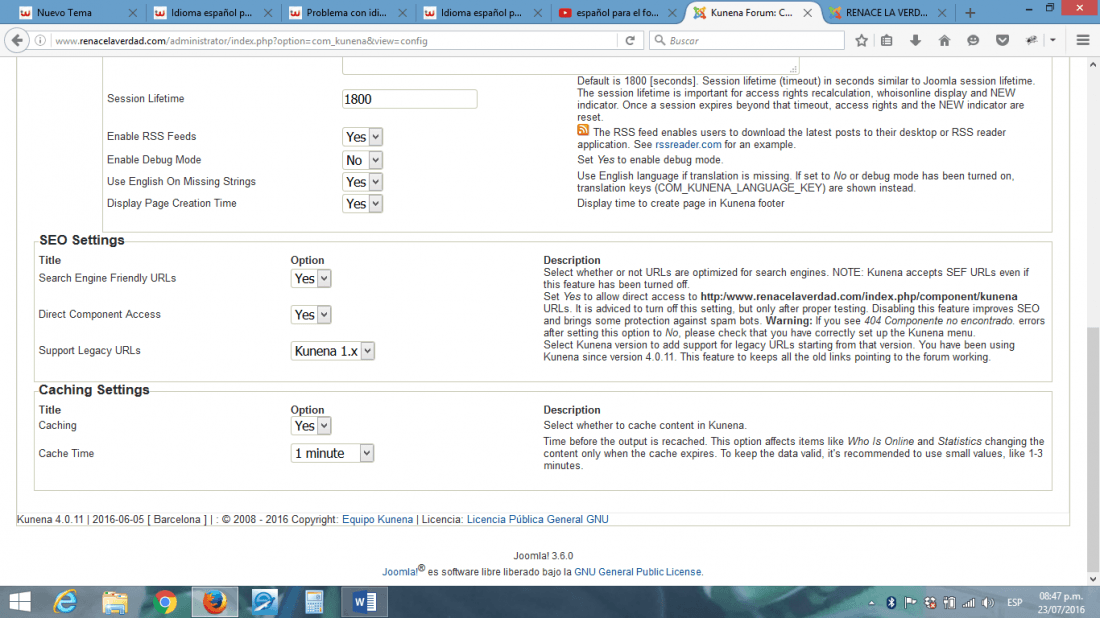The image size is (1100, 618).
Task: Reload the page with refresh icon
Action: pos(630,41)
